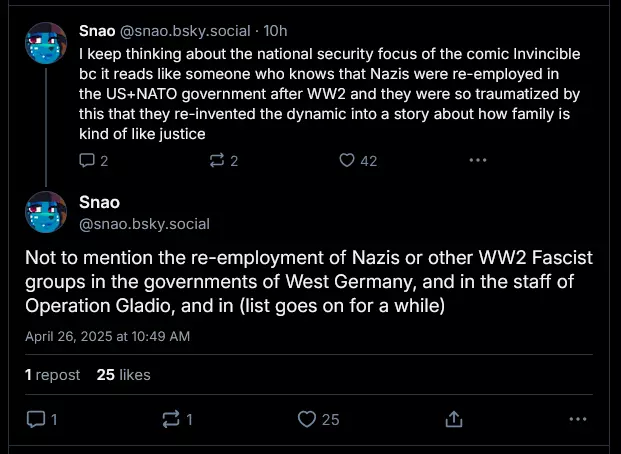The image size is (621, 454).
Task: Share the main post via share icon
Action: click(x=453, y=419)
